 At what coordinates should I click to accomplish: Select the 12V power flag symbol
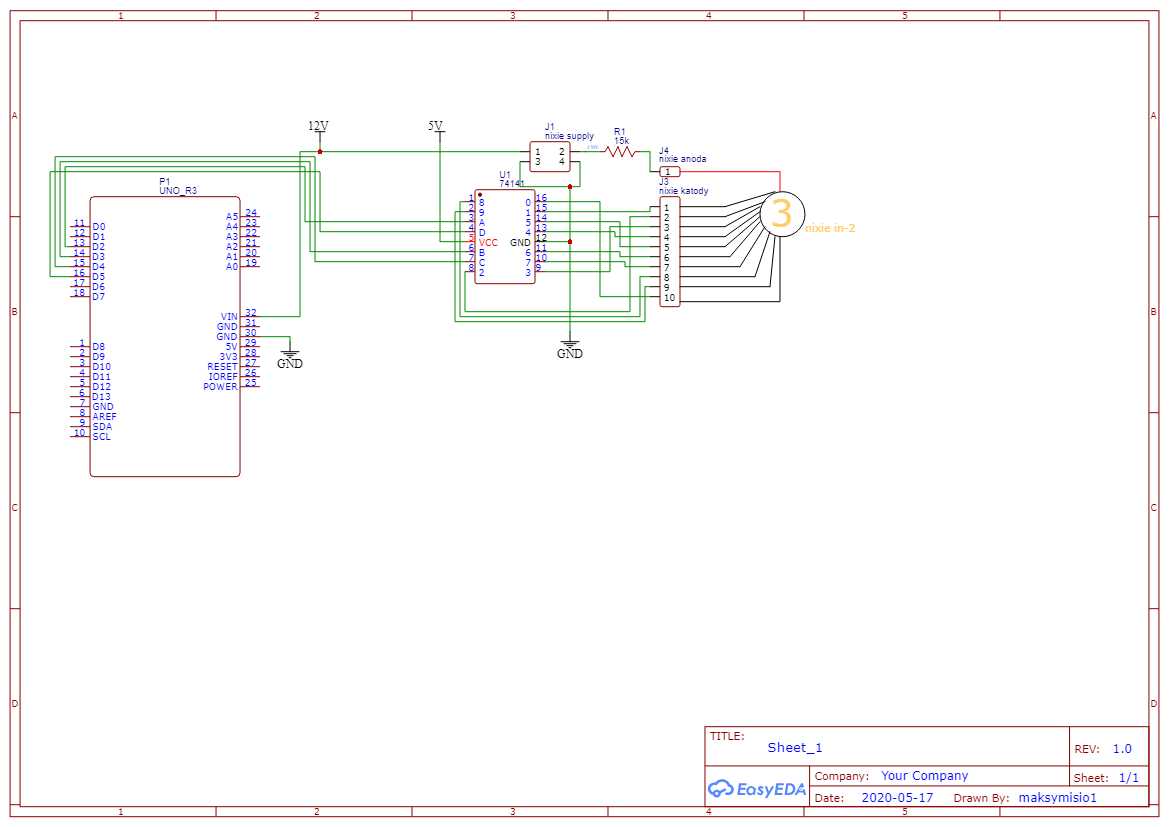coord(317,130)
